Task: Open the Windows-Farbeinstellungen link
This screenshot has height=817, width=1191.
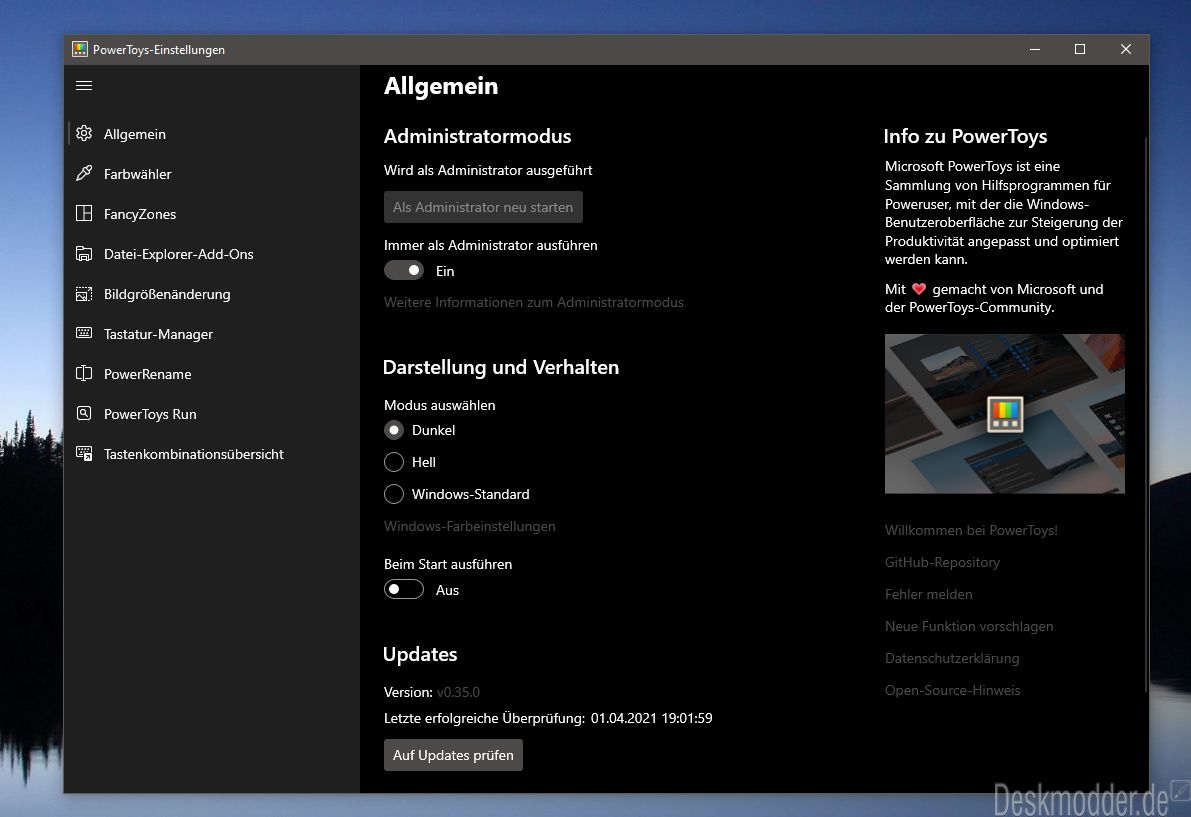Action: tap(469, 526)
